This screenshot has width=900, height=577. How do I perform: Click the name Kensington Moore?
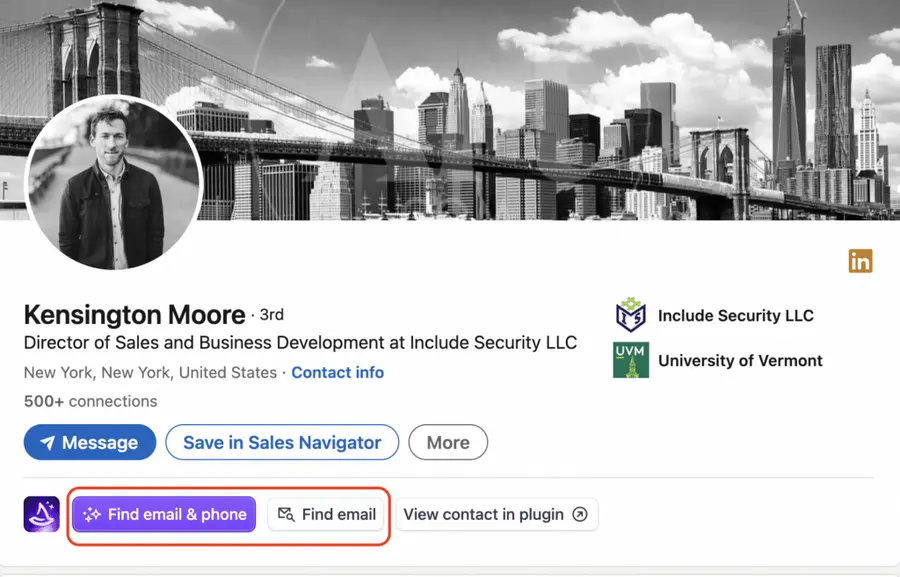tap(134, 314)
